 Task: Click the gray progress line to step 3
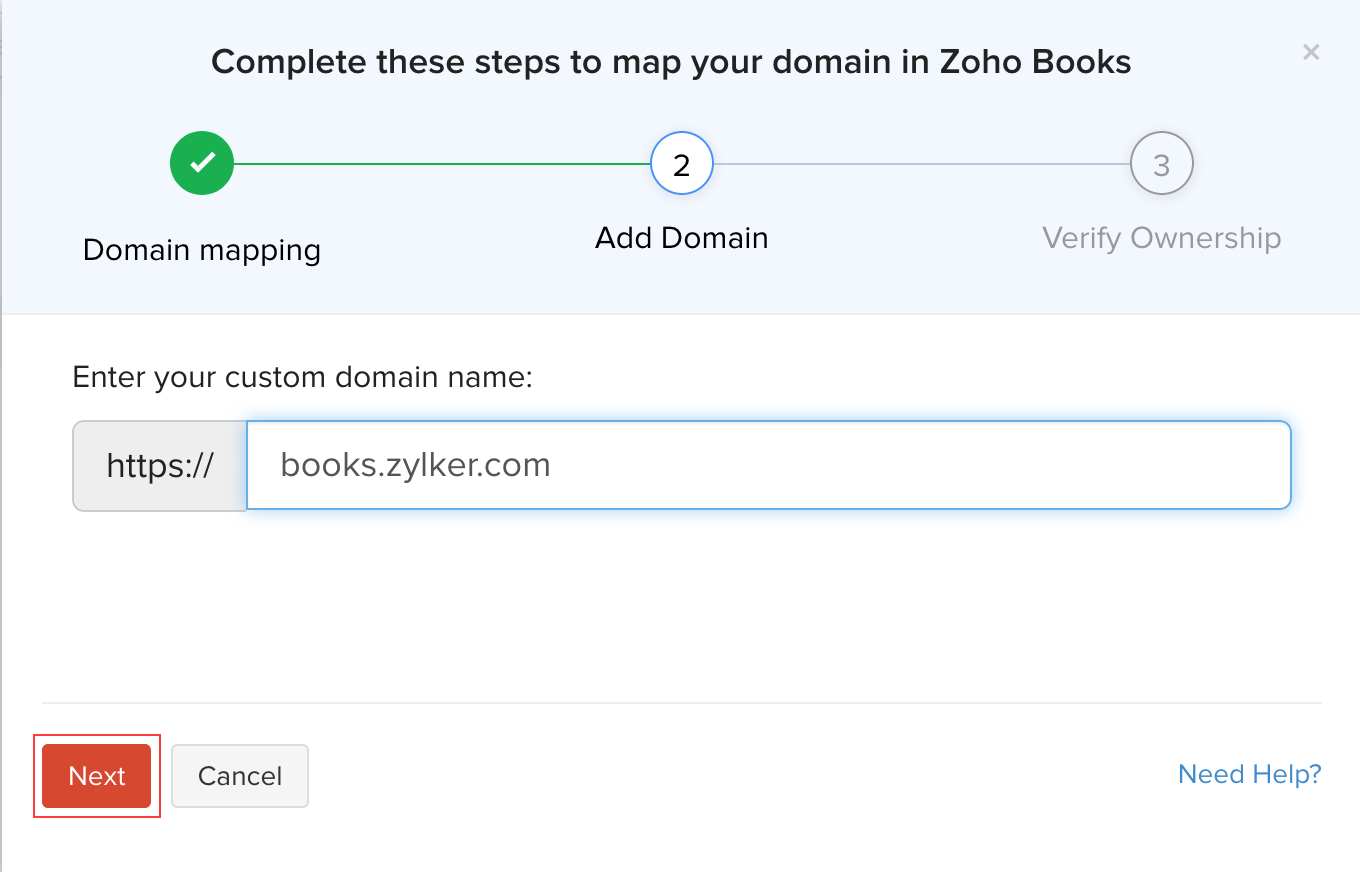click(920, 164)
